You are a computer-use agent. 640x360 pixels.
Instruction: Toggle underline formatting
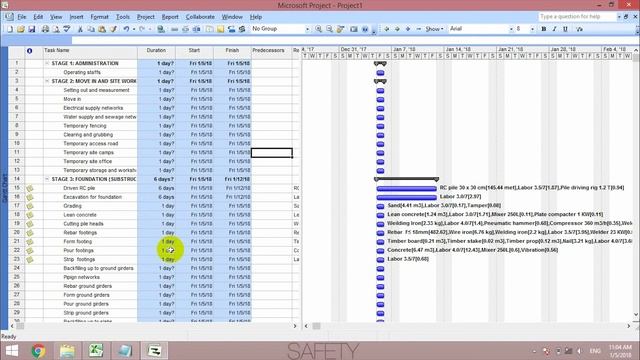point(565,29)
